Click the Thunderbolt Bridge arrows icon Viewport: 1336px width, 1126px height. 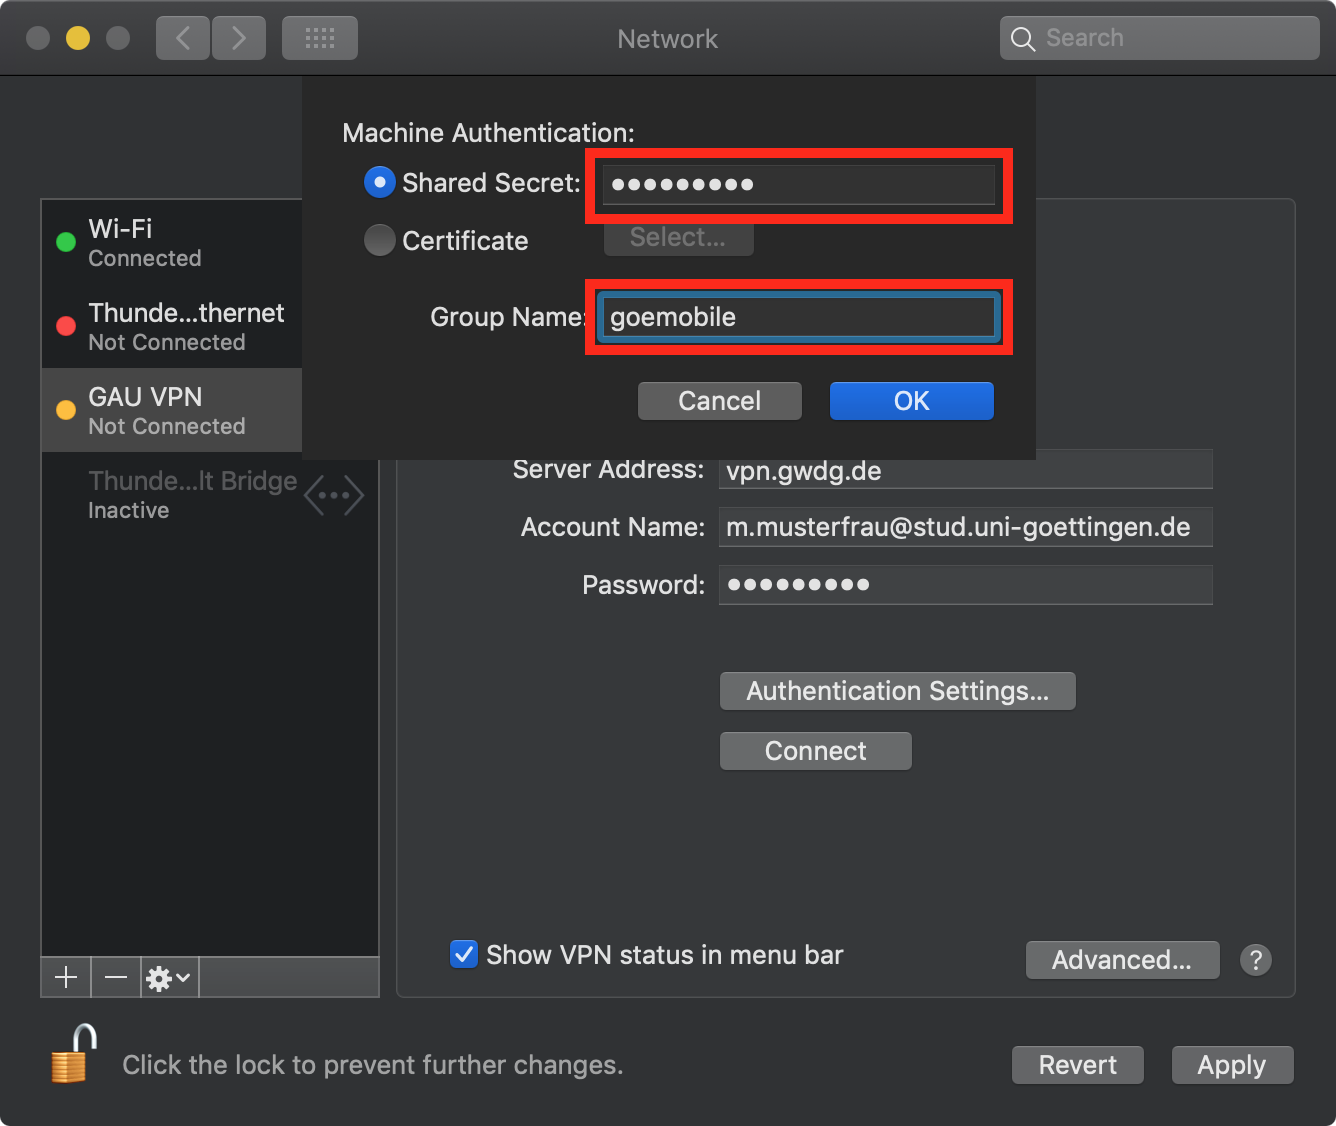[334, 495]
